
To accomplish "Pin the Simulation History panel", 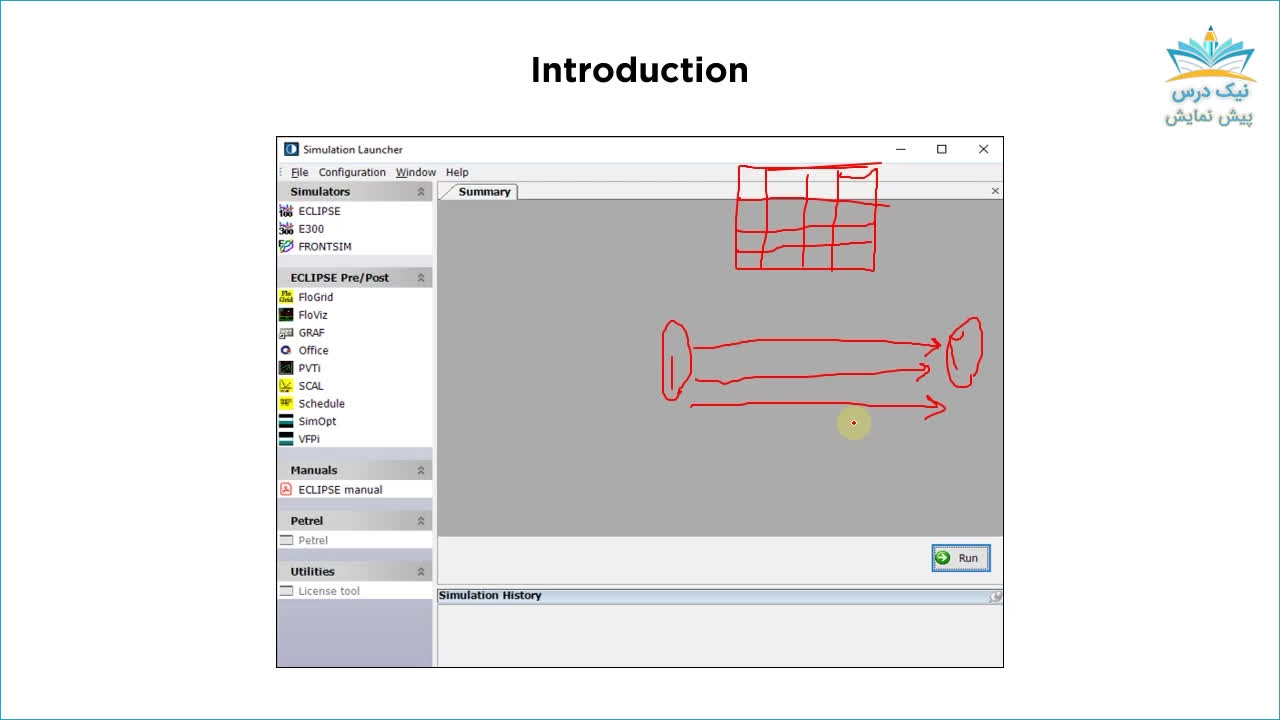I will [x=995, y=596].
